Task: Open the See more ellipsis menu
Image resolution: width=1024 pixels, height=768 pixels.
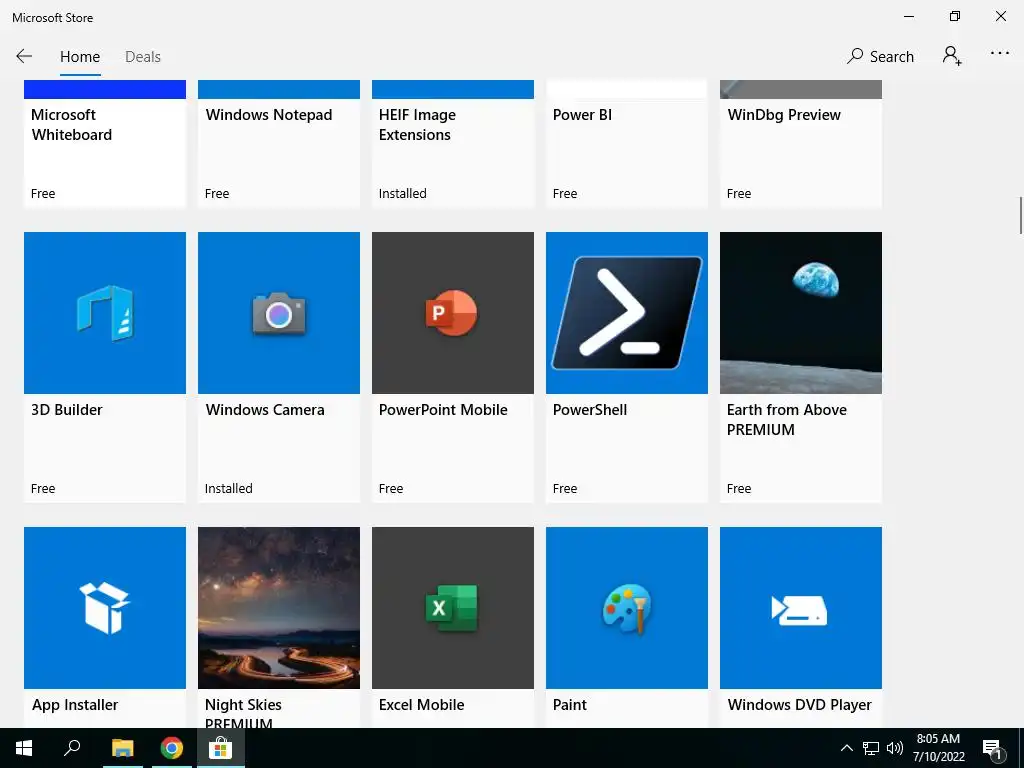Action: [1000, 54]
